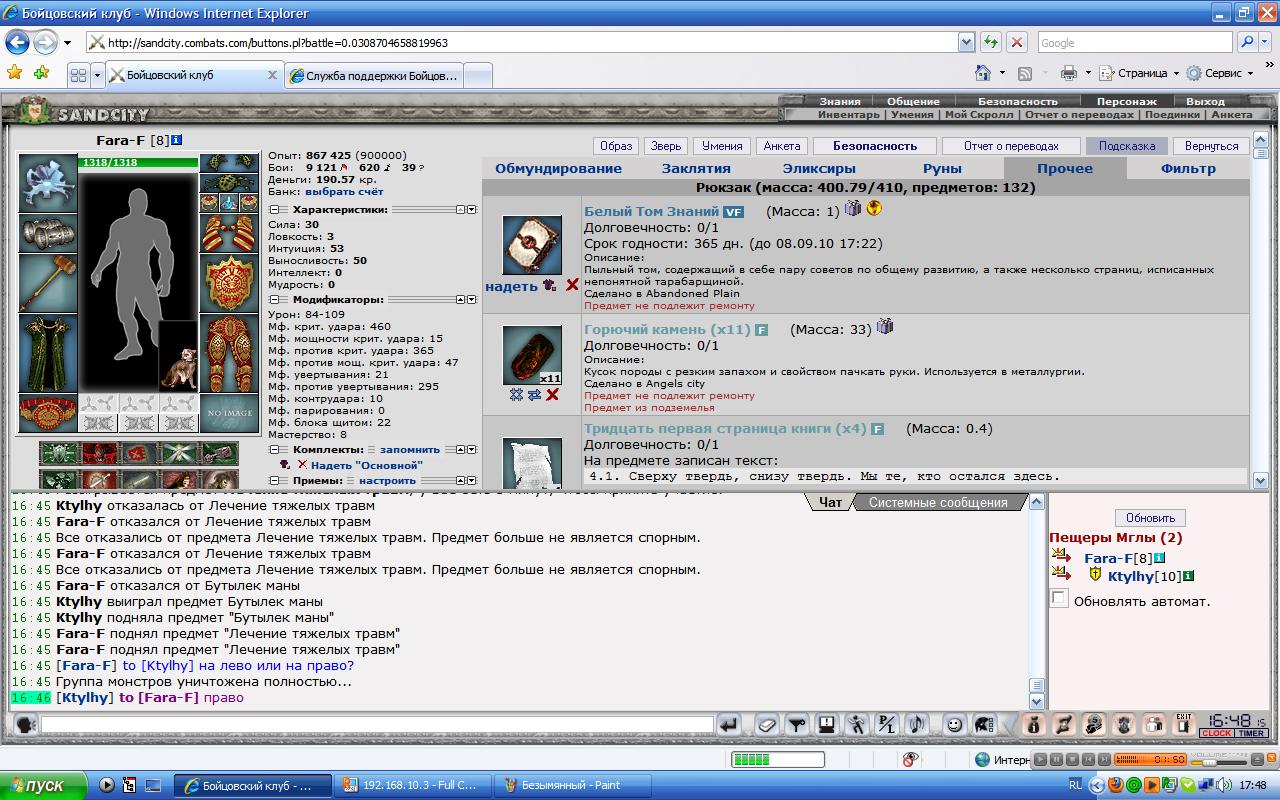Click the hammer weapon equipment slot
The height and width of the screenshot is (800, 1280).
[x=48, y=283]
